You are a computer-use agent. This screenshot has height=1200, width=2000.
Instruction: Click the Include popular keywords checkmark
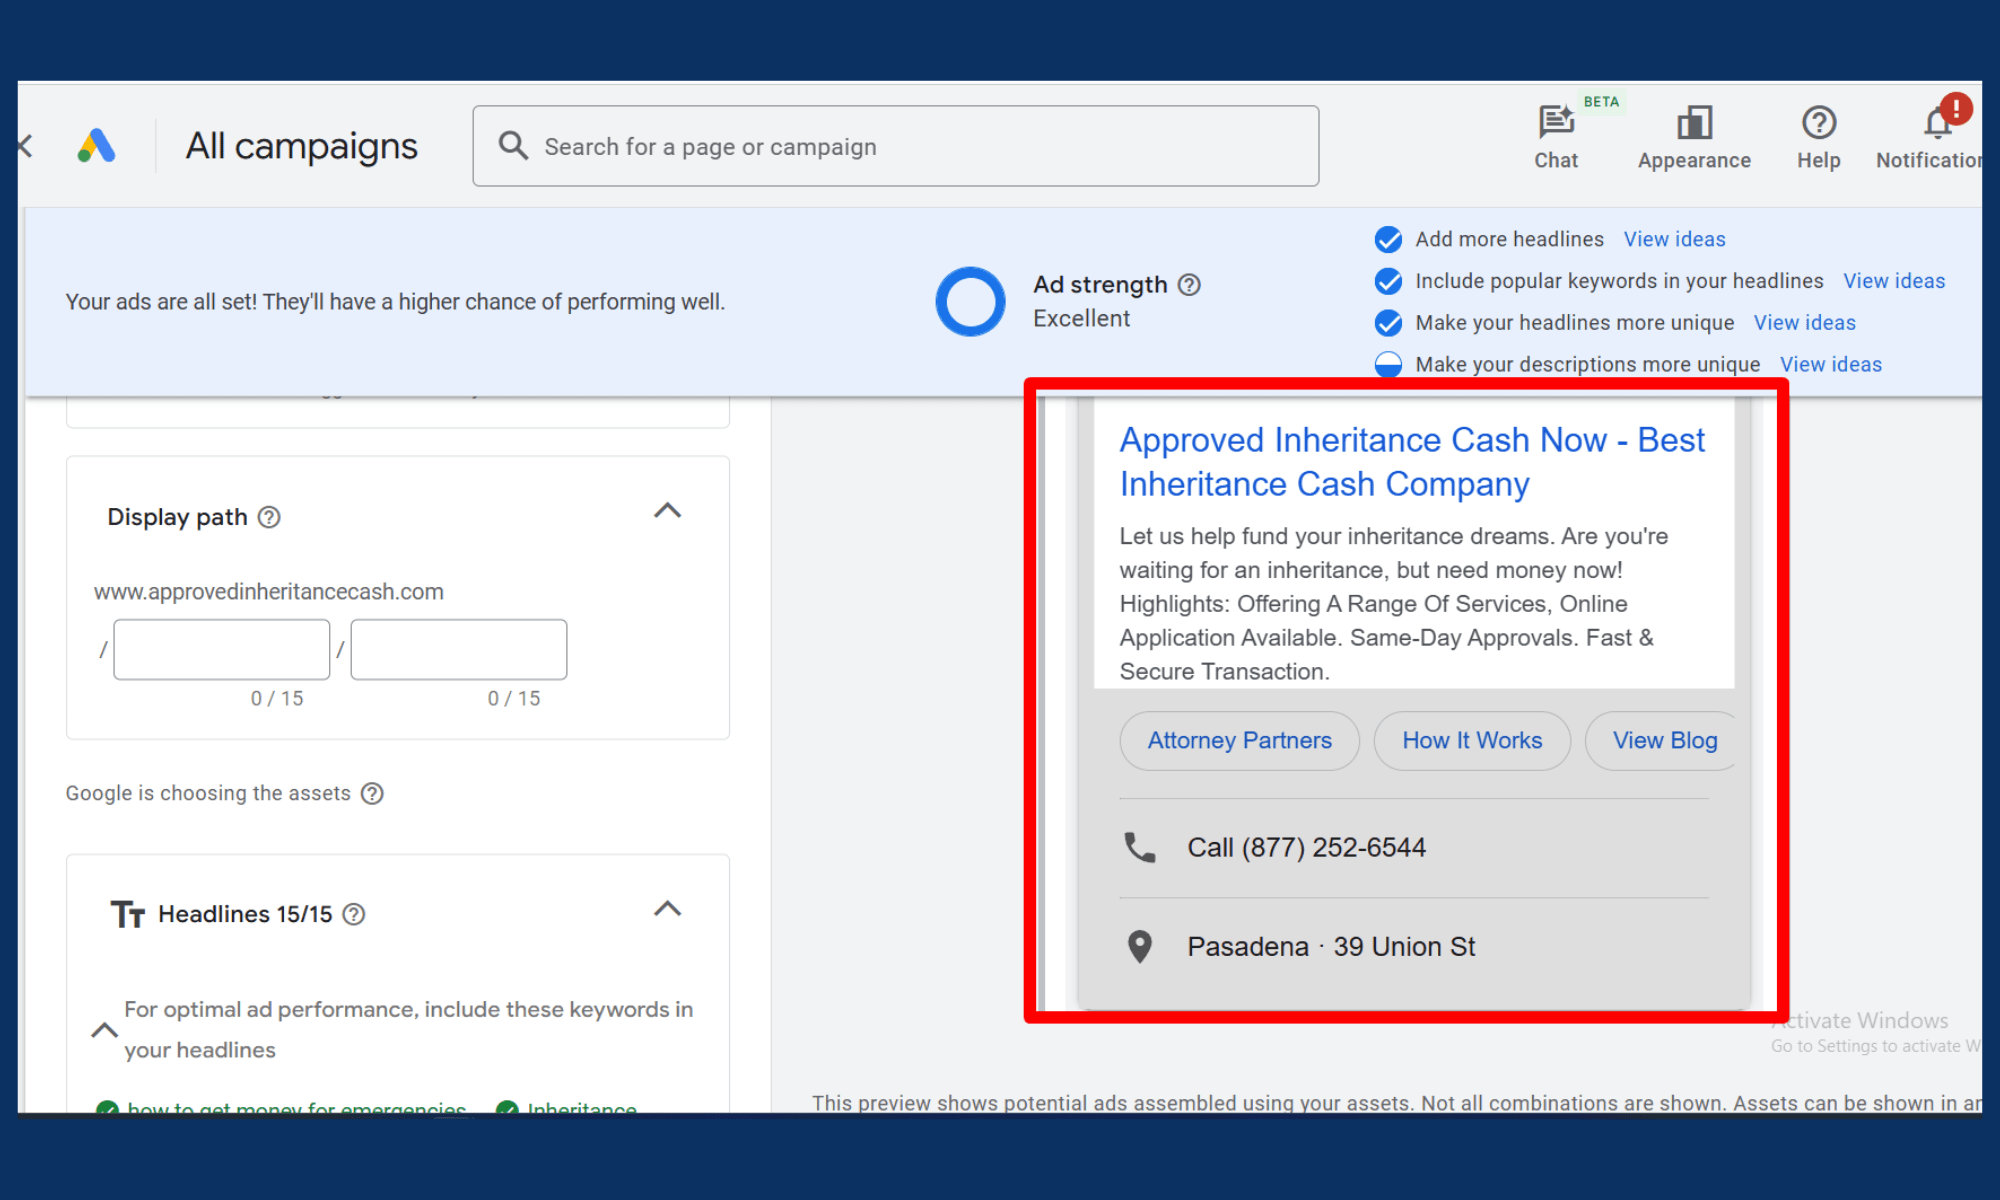[1388, 281]
